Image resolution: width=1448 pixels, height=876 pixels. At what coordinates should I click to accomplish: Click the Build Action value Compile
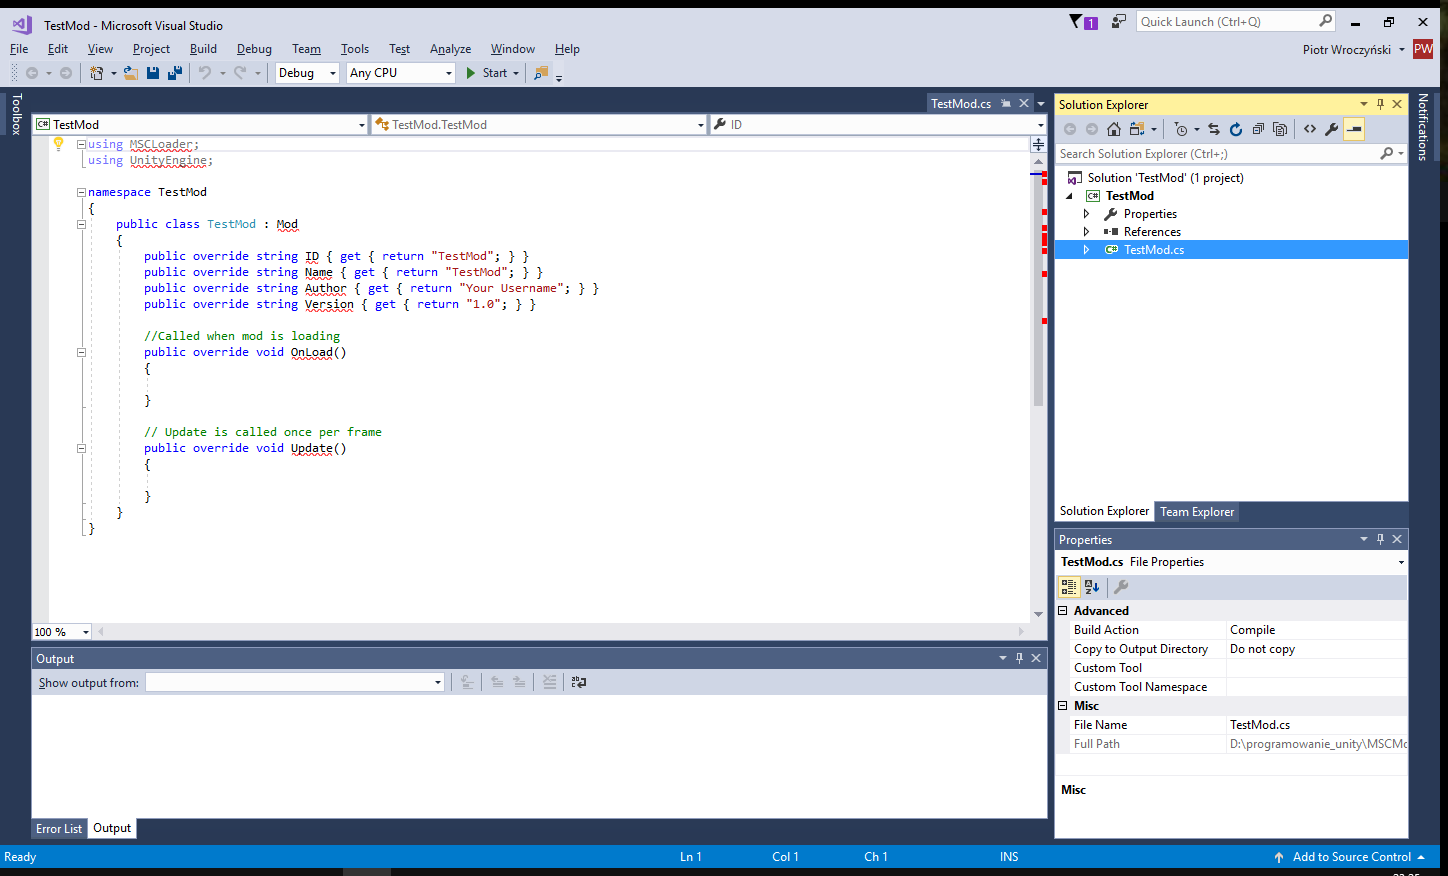pyautogui.click(x=1252, y=630)
